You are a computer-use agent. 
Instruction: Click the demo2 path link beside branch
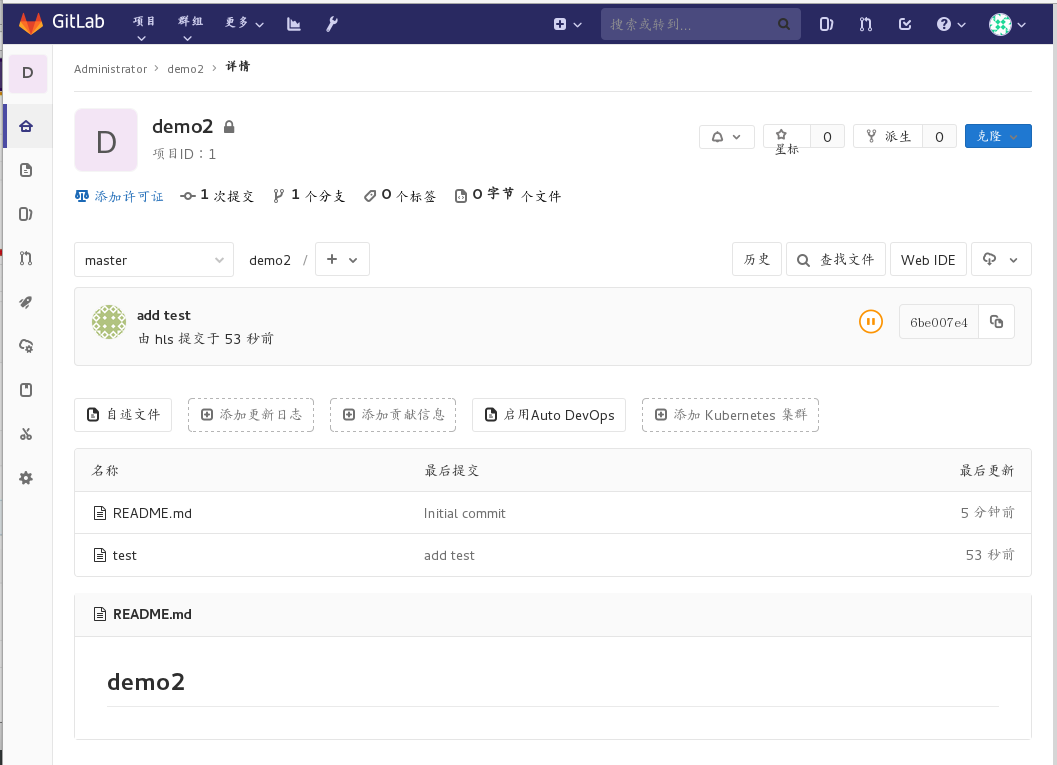(270, 260)
